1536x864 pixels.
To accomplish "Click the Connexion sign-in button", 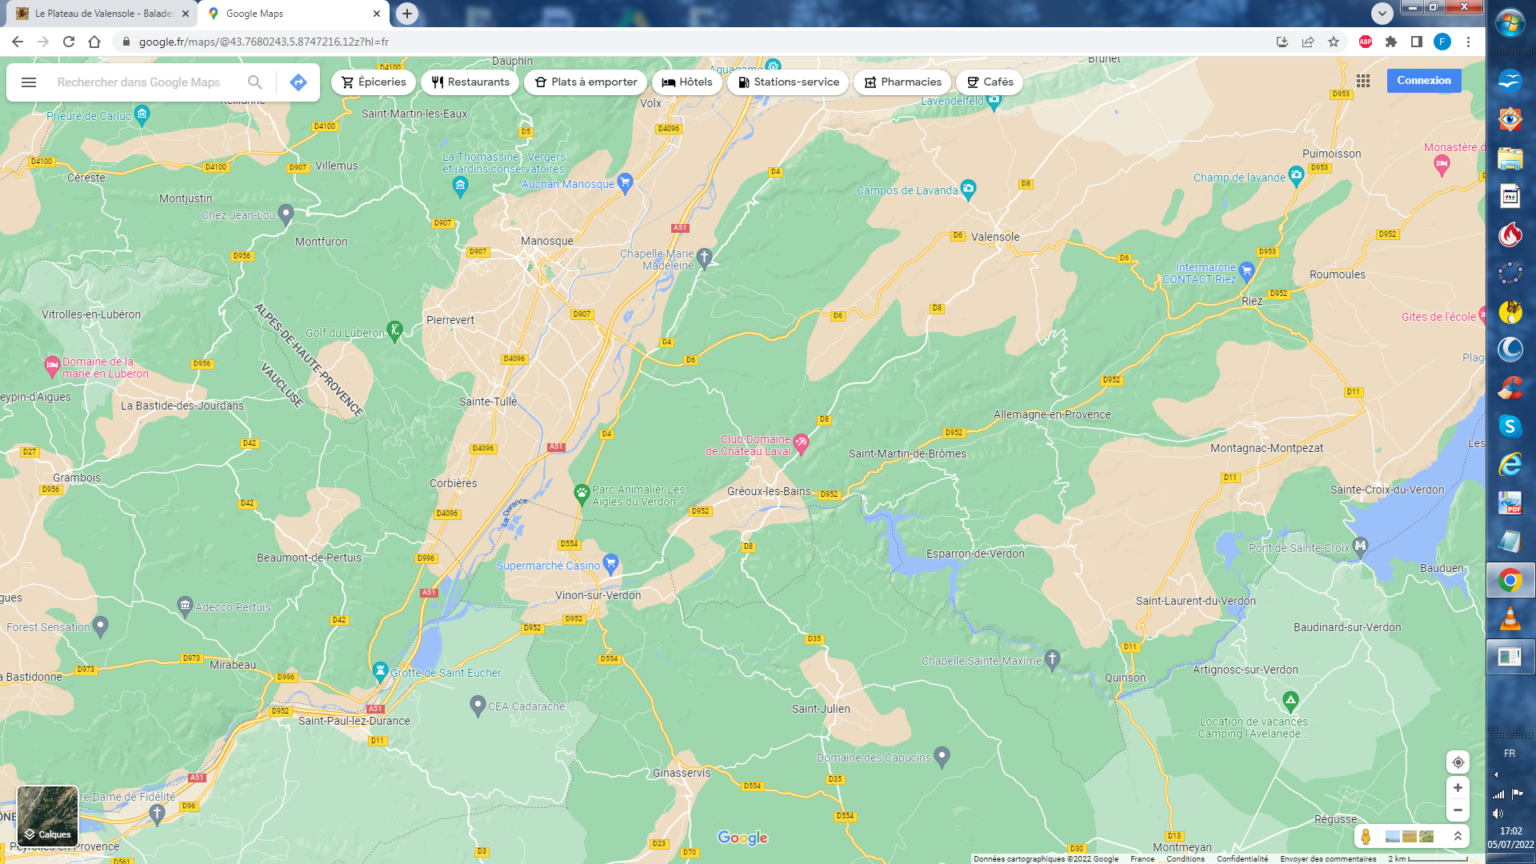I will tap(1424, 80).
